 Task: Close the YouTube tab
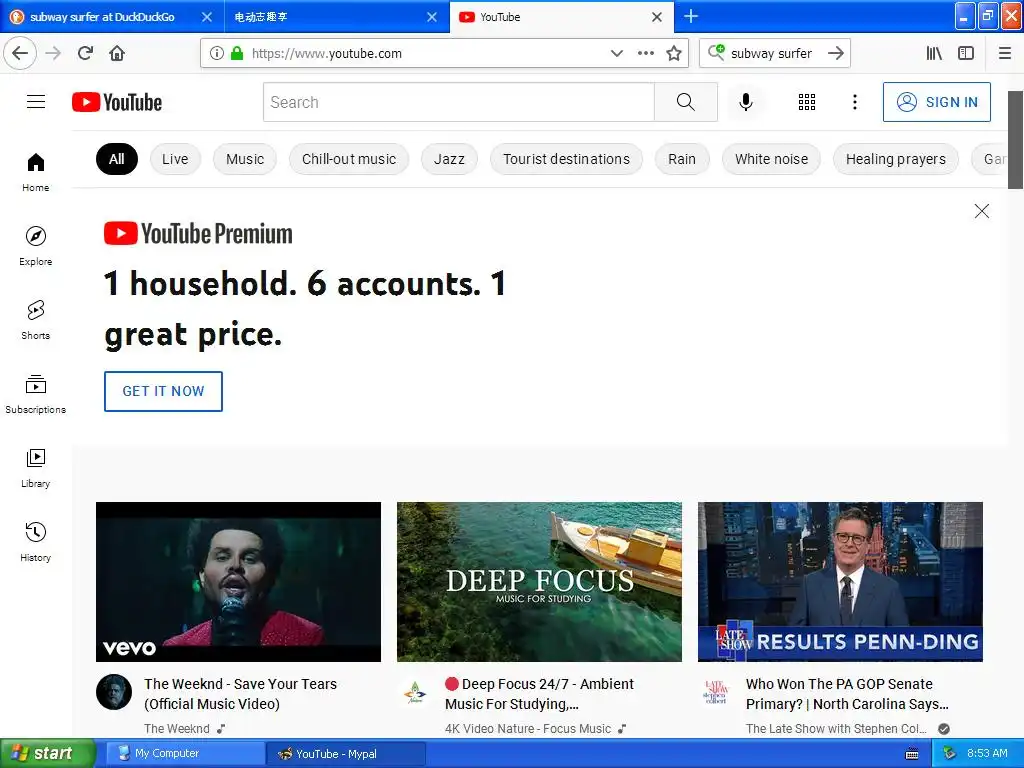click(657, 17)
